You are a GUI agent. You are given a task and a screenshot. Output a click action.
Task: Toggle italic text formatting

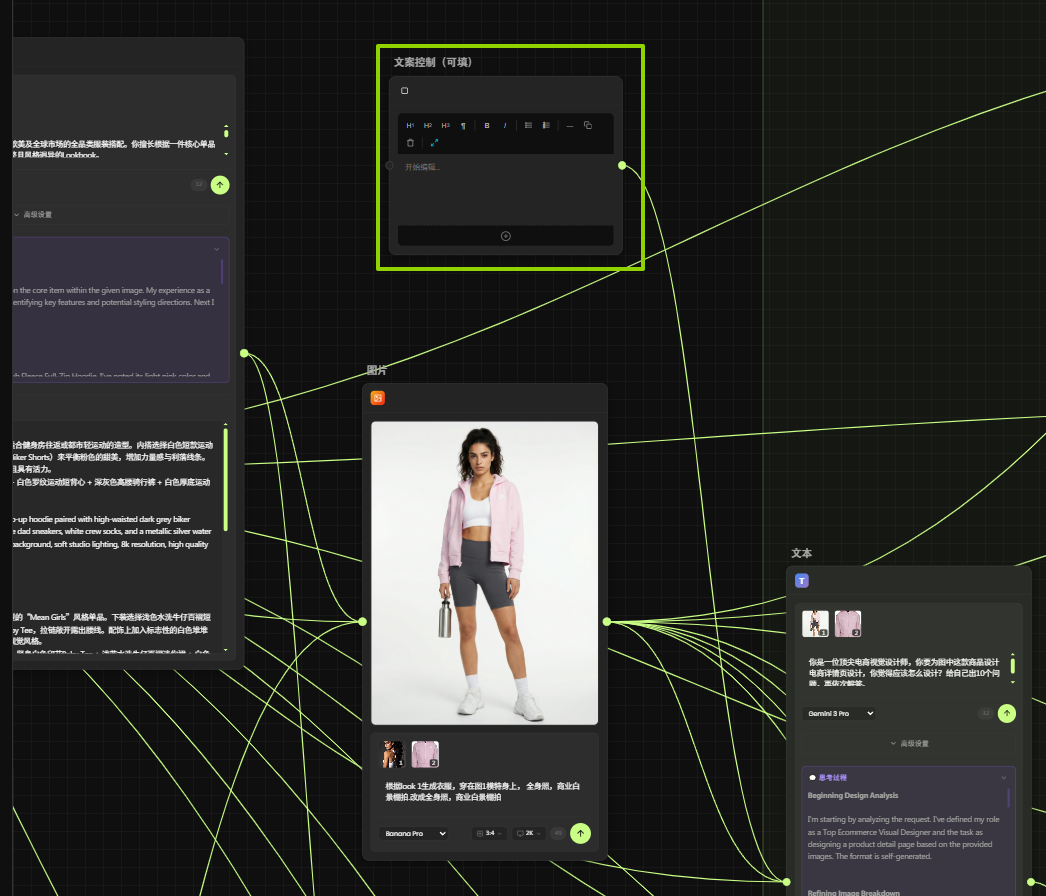[504, 126]
